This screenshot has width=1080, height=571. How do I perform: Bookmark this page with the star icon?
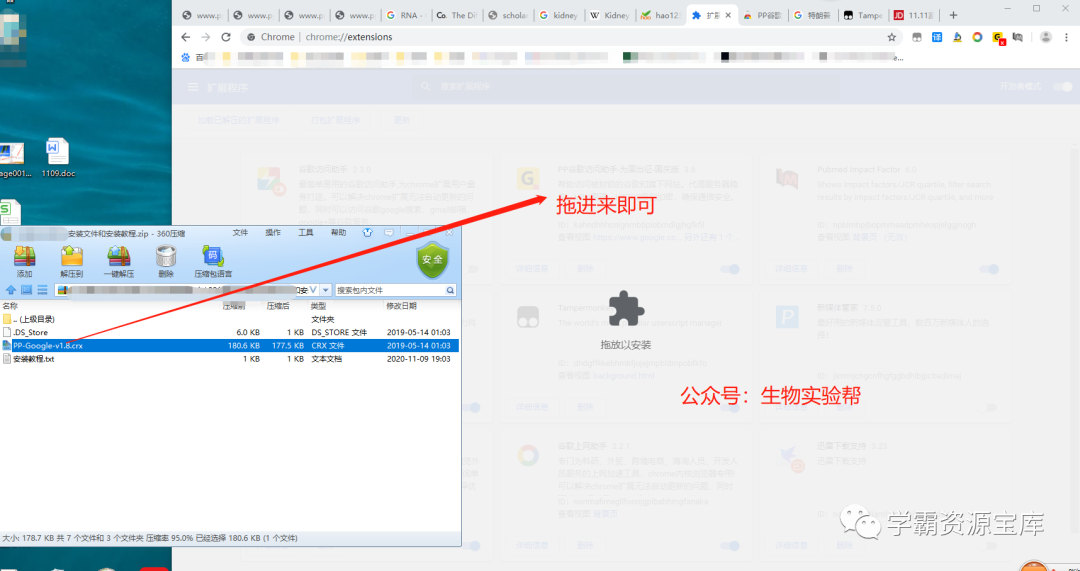click(891, 37)
